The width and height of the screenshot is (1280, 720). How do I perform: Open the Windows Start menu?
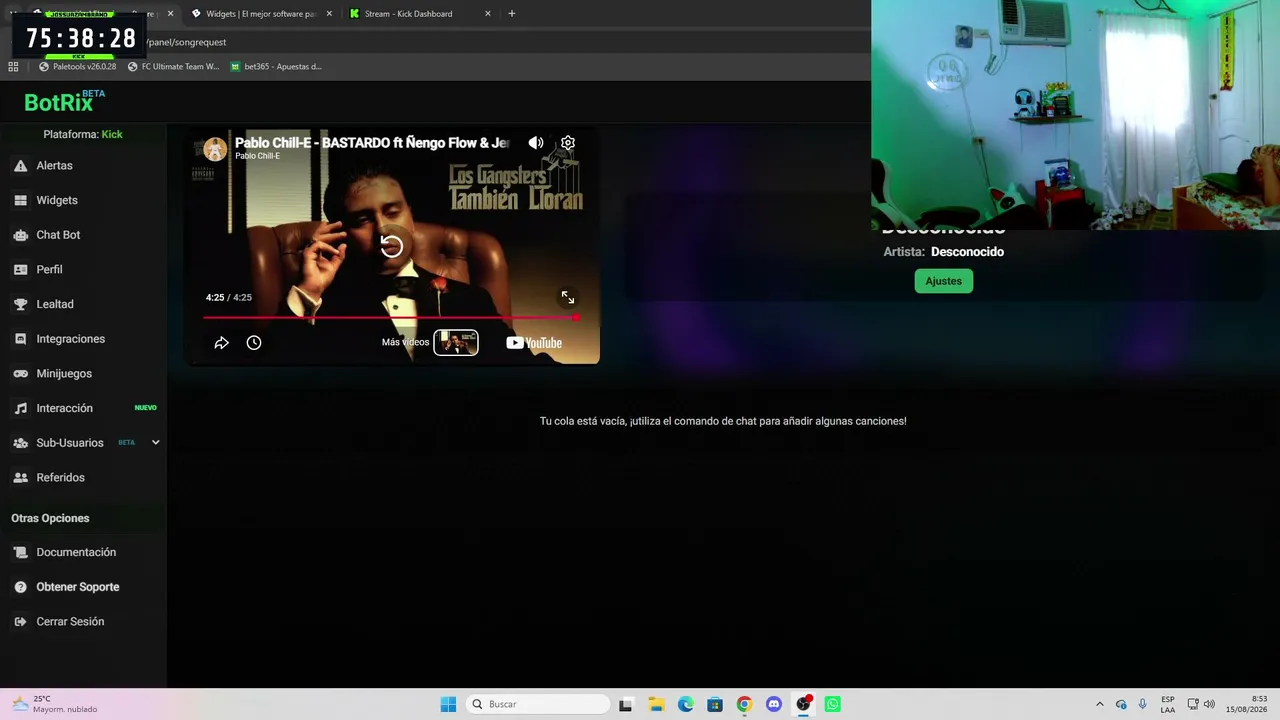448,704
